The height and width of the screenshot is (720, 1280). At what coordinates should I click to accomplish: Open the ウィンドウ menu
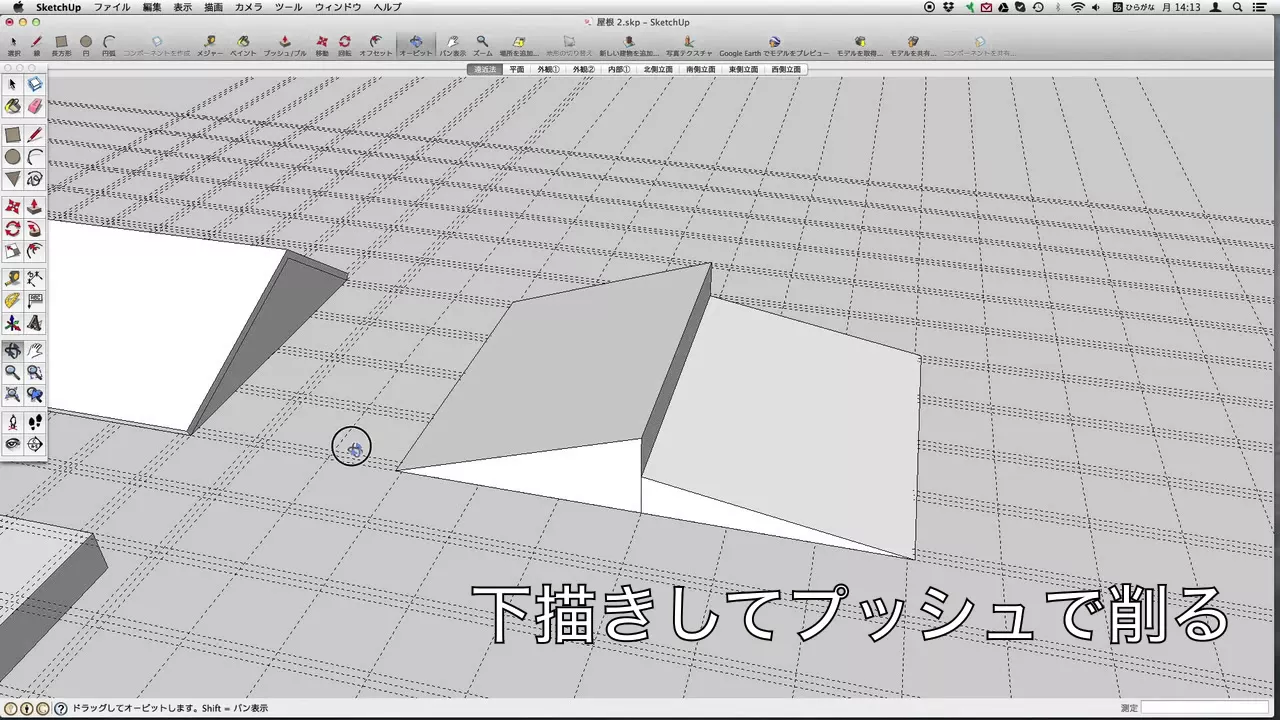(338, 7)
